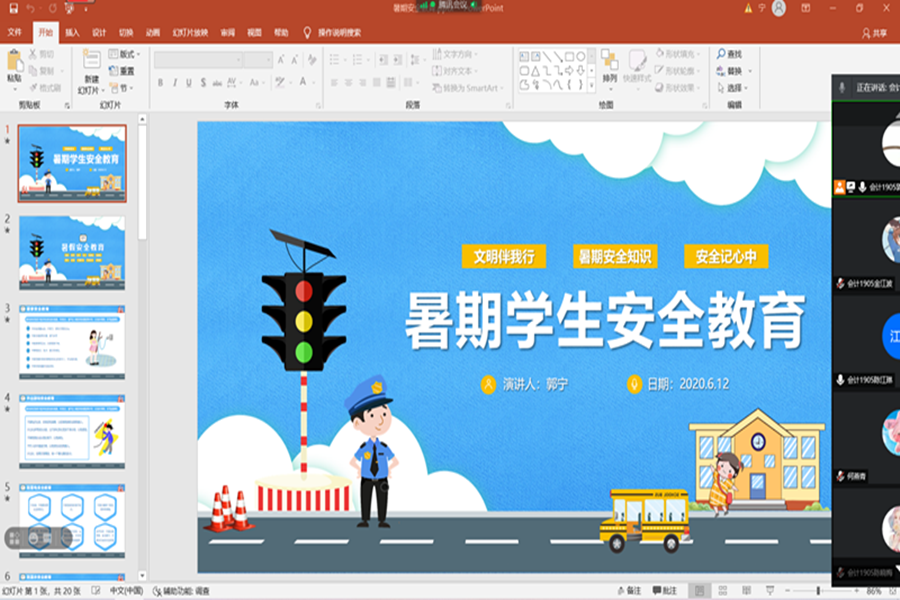This screenshot has width=900, height=600.
Task: Expand the Select (选择) dropdown
Action: pyautogui.click(x=735, y=87)
